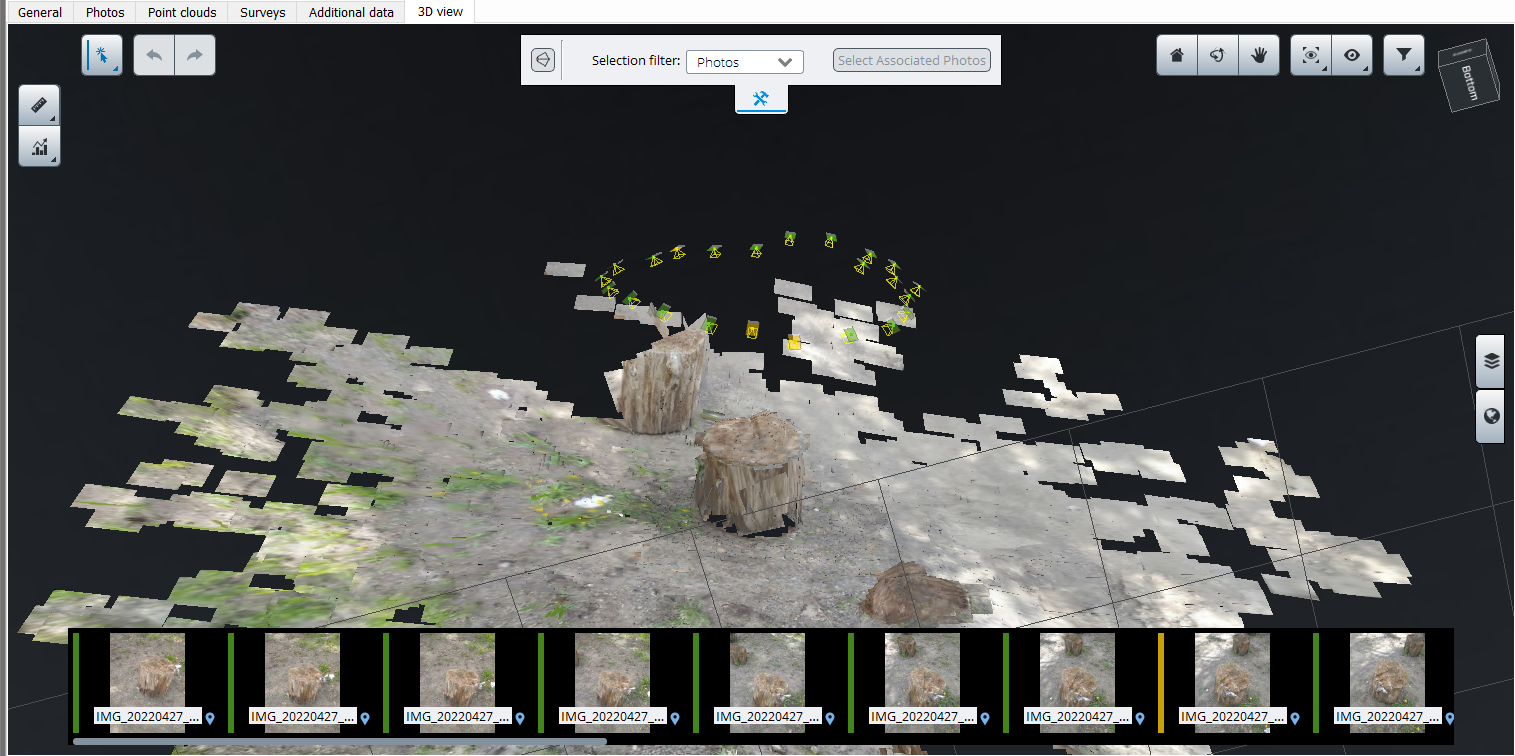The height and width of the screenshot is (756, 1515).
Task: Go to the Additional data tab
Action: click(351, 13)
